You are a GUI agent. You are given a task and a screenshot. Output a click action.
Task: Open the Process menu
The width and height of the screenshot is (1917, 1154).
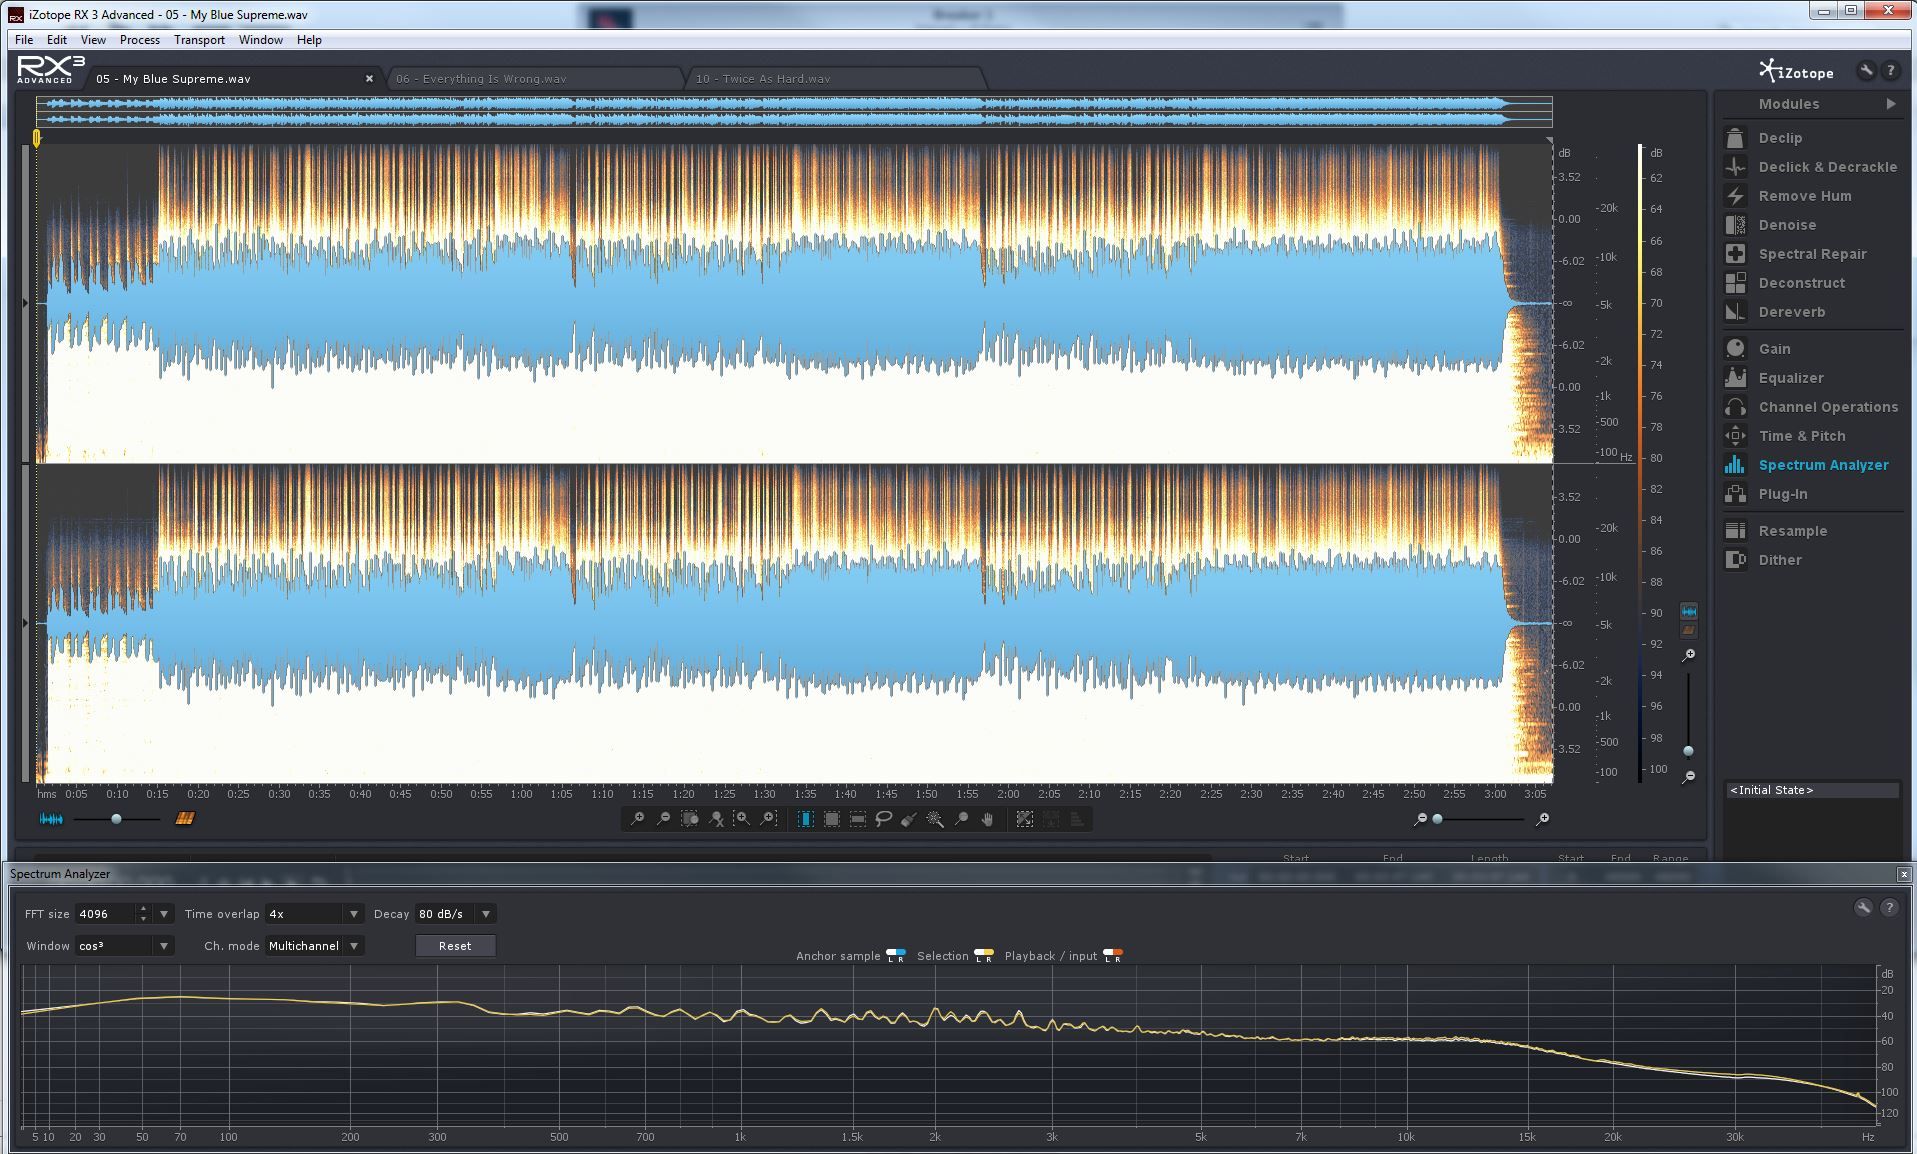tap(139, 40)
